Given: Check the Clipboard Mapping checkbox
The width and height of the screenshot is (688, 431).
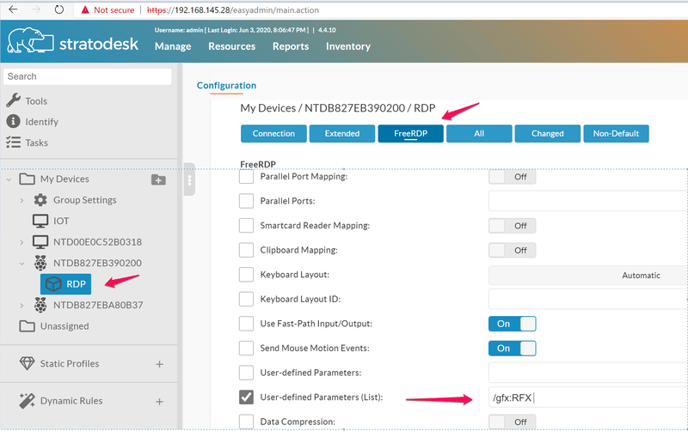Looking at the screenshot, I should click(x=246, y=250).
